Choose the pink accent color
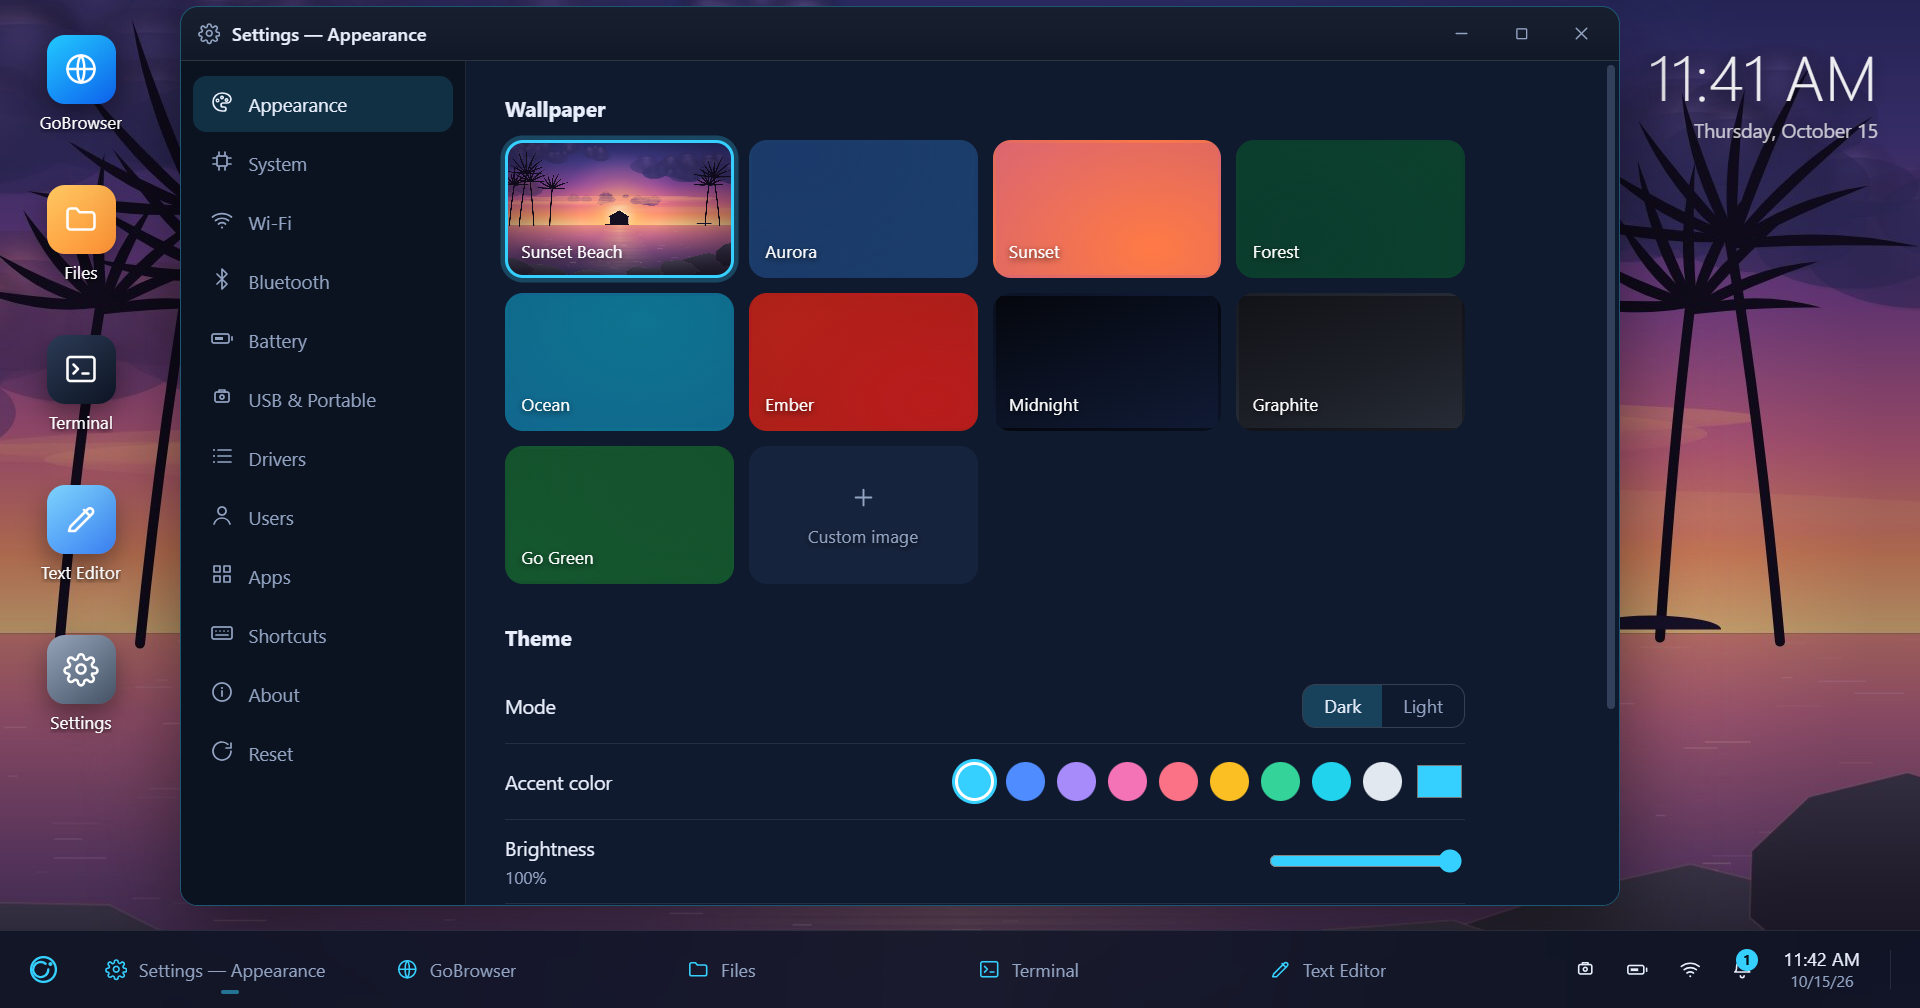 pyautogui.click(x=1127, y=782)
